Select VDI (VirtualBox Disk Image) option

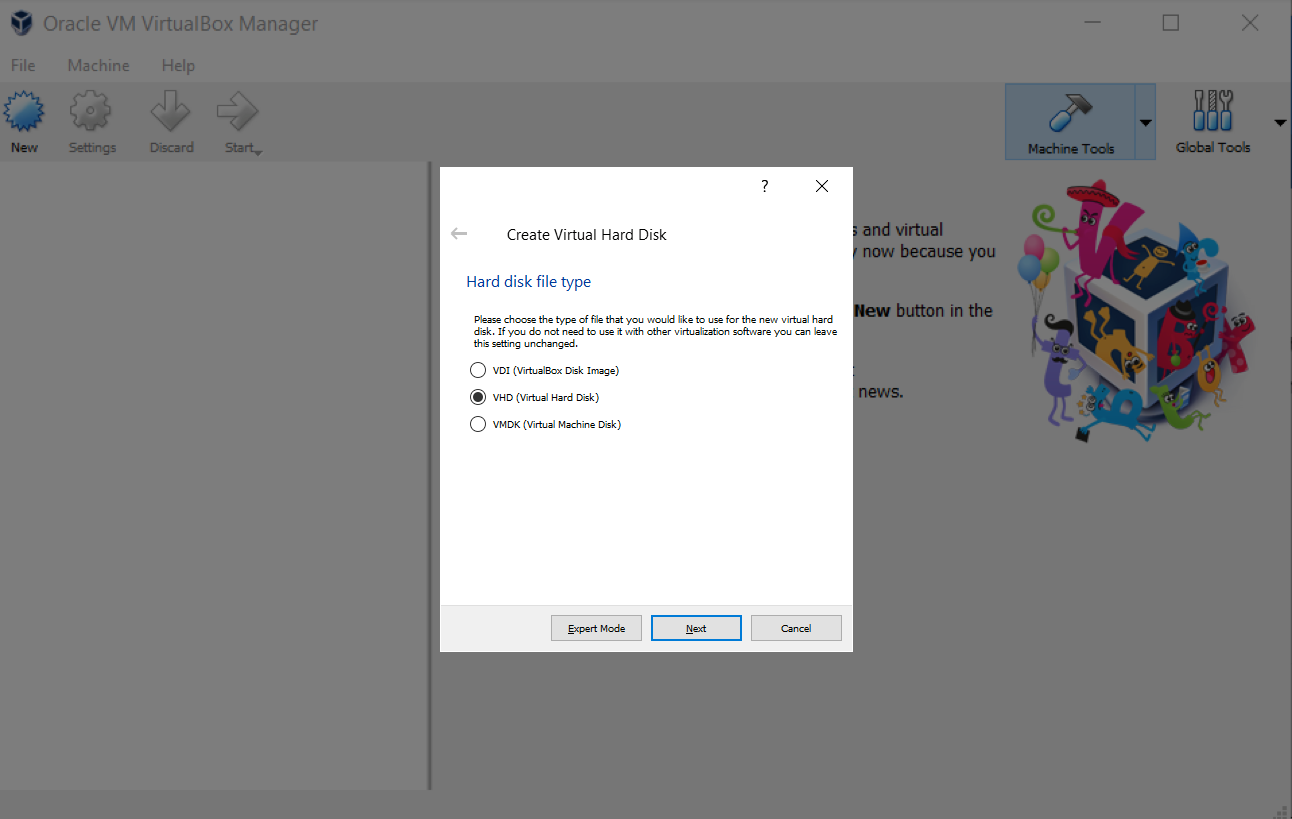(545, 370)
